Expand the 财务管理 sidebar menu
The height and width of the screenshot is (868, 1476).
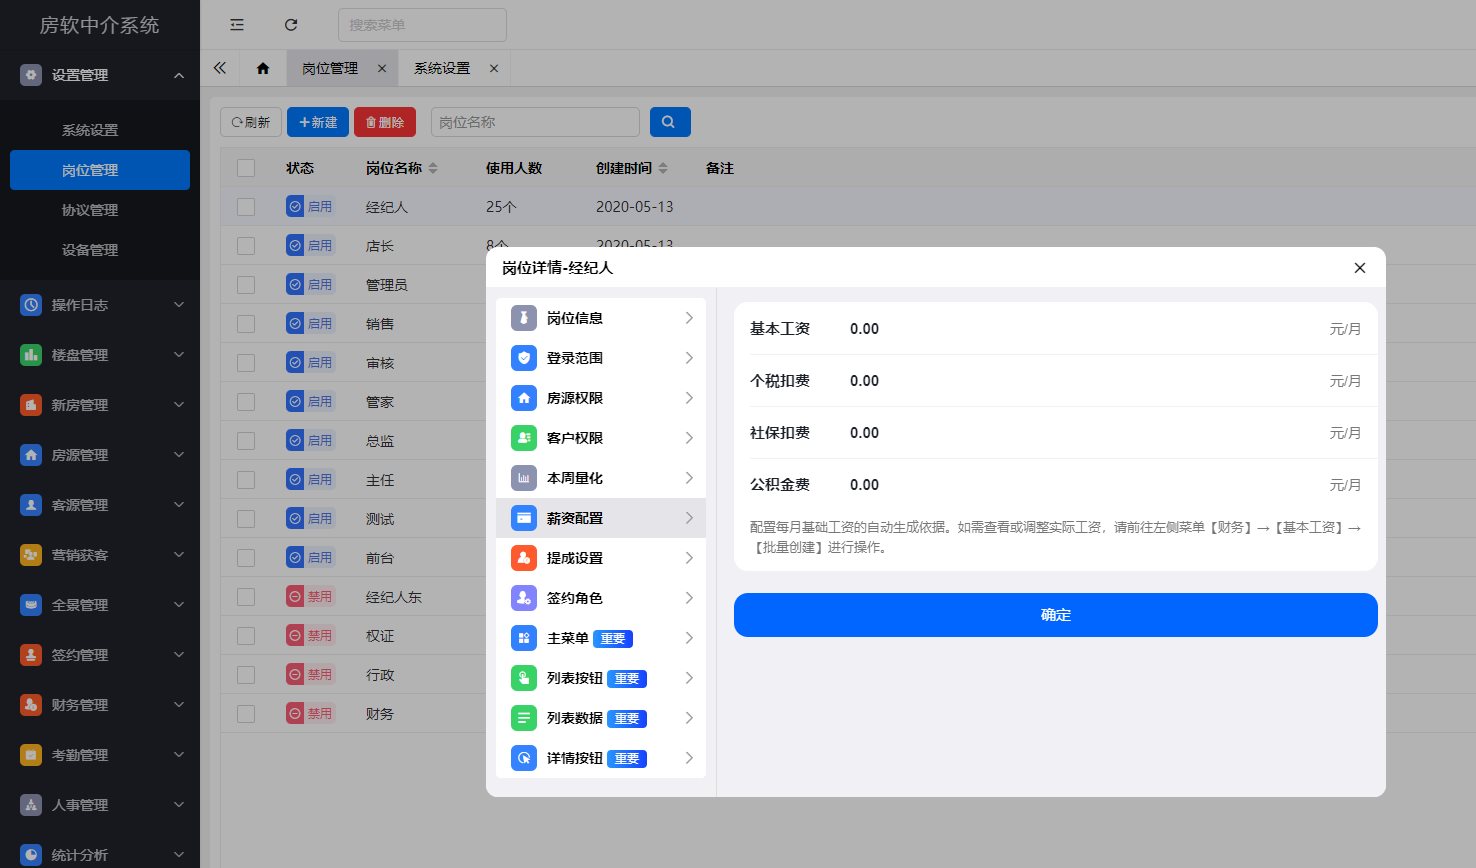point(100,705)
